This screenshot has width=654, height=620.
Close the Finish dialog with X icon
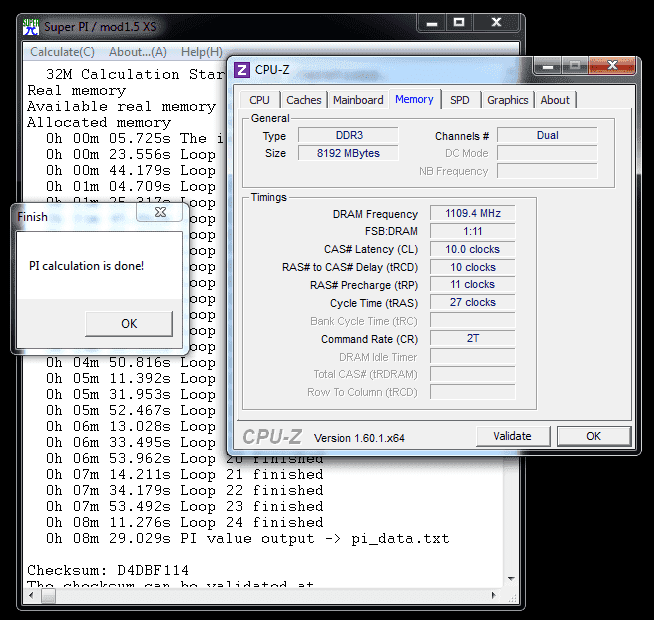(x=160, y=212)
